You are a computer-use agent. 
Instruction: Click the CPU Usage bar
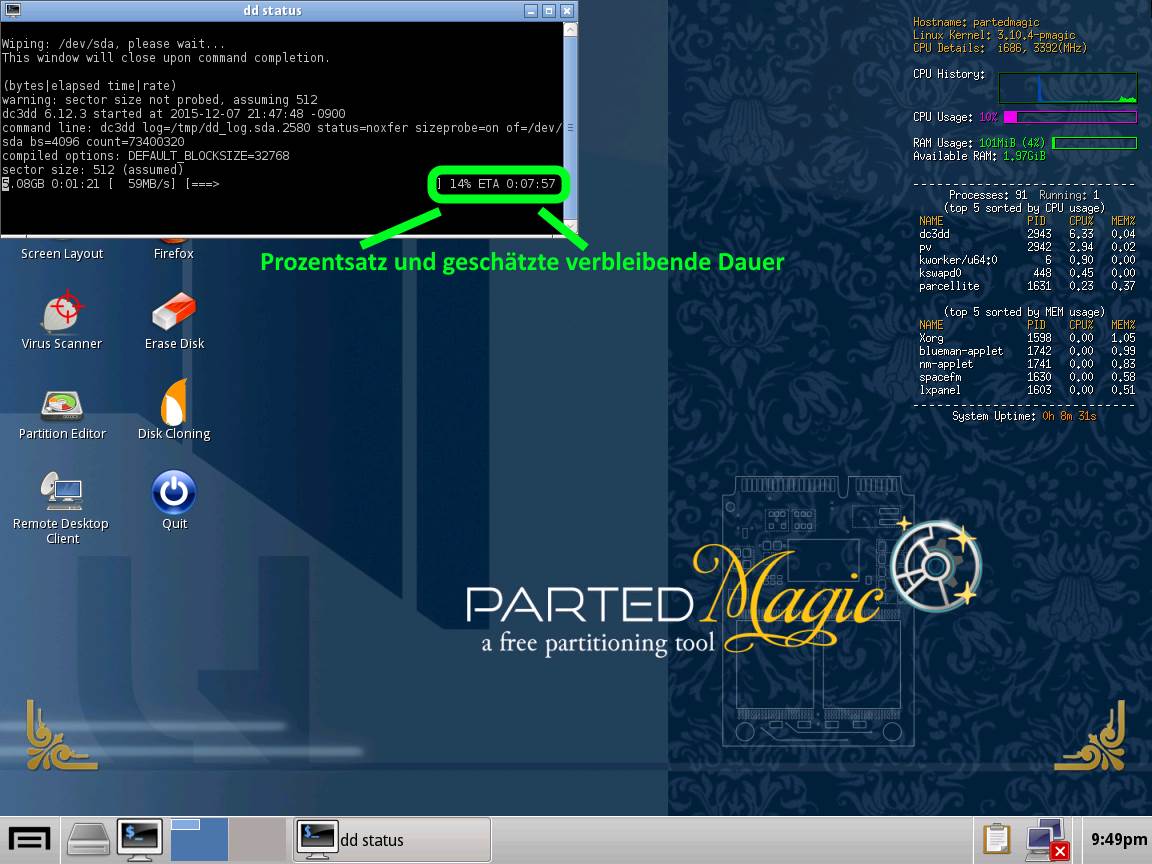pyautogui.click(x=1070, y=117)
